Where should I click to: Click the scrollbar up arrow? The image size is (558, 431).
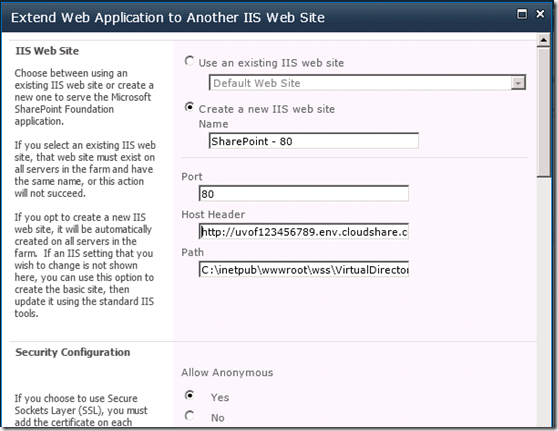pyautogui.click(x=543, y=40)
